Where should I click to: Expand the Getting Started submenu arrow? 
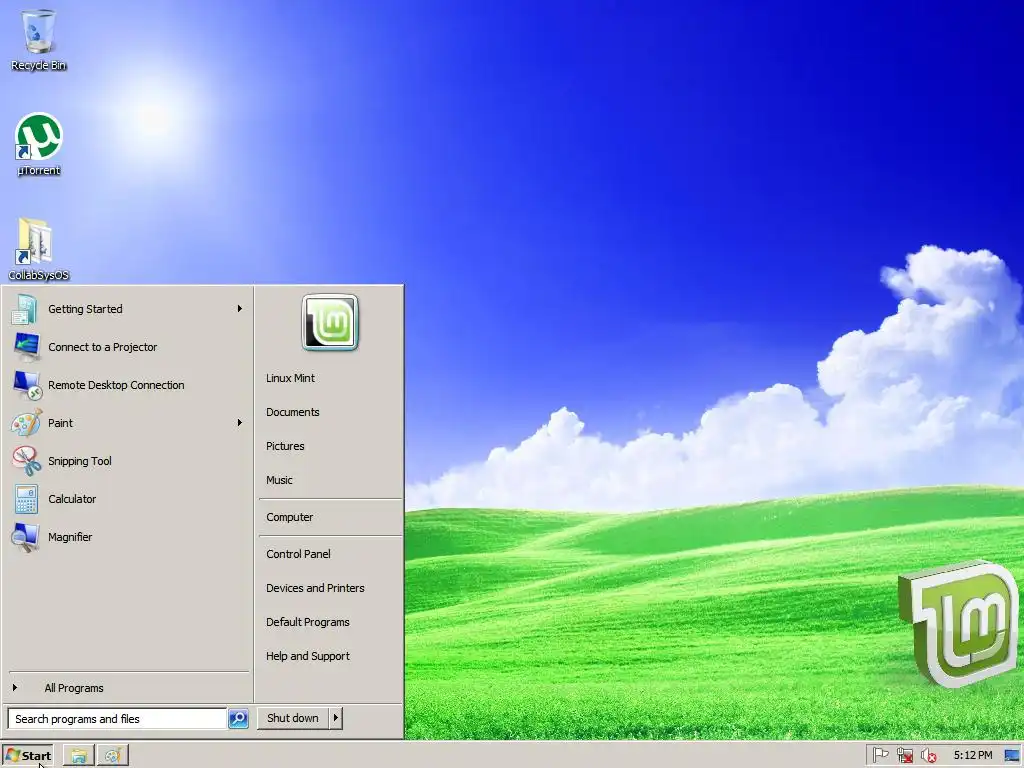(x=240, y=308)
